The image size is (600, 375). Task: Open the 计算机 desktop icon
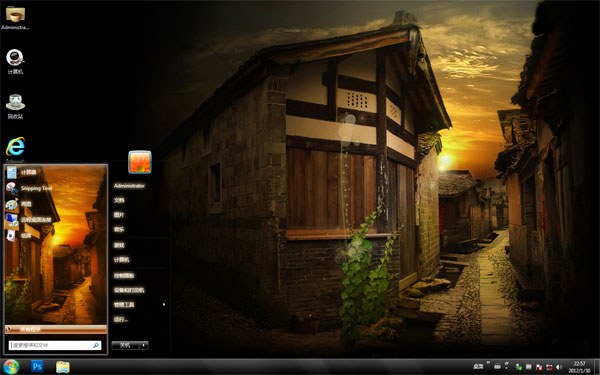click(x=15, y=61)
